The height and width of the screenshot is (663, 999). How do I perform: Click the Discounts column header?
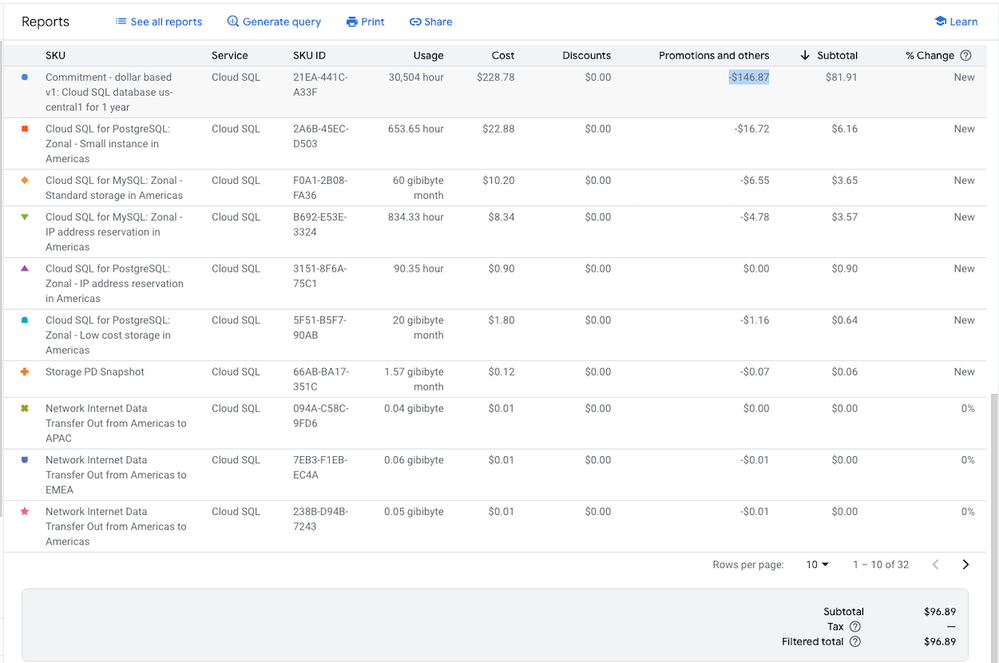pos(586,55)
